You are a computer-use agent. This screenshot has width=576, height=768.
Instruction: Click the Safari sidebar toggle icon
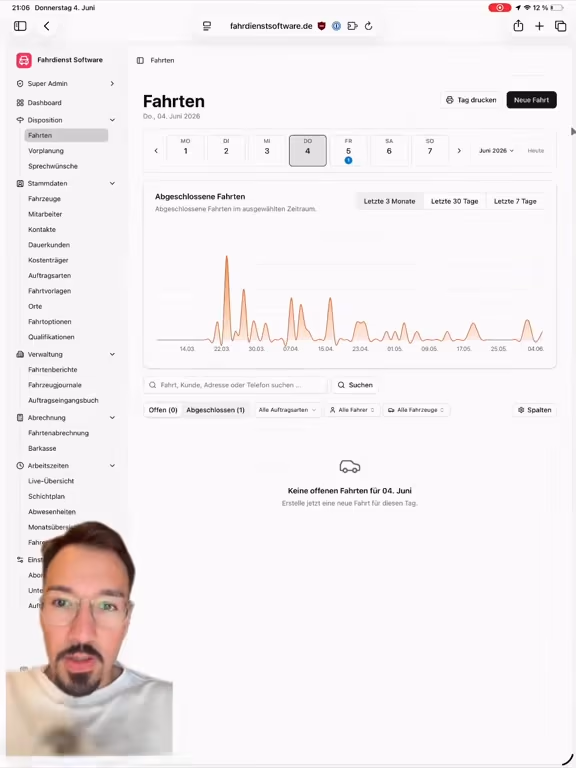[20, 26]
